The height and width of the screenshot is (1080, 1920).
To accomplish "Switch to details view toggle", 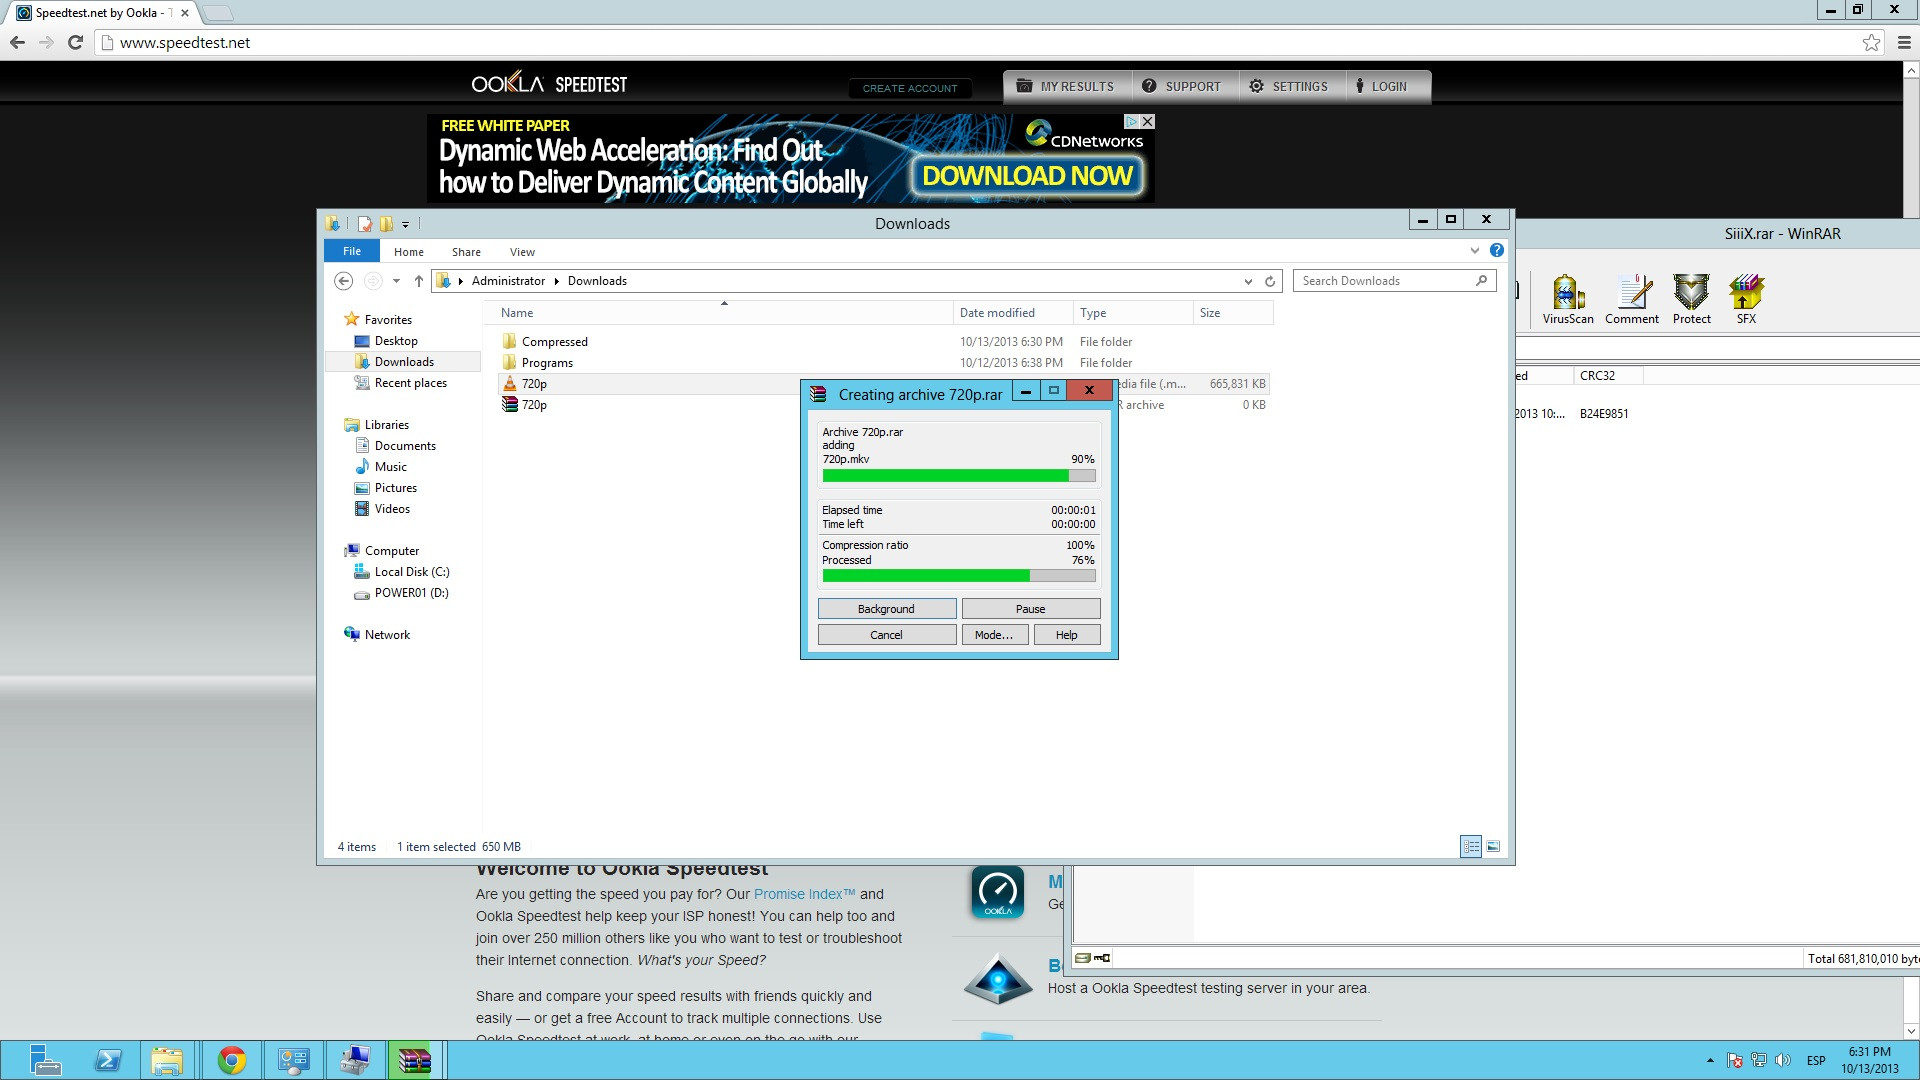I will coord(1470,846).
